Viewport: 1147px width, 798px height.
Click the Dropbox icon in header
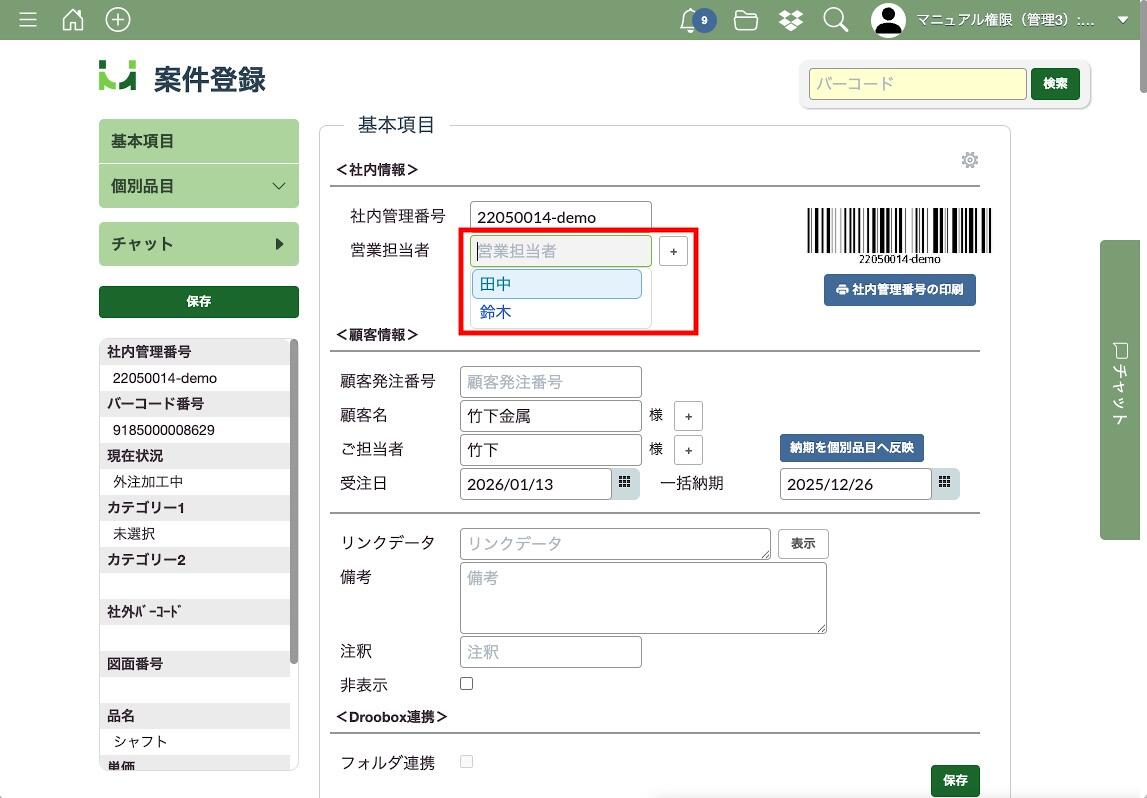791,20
